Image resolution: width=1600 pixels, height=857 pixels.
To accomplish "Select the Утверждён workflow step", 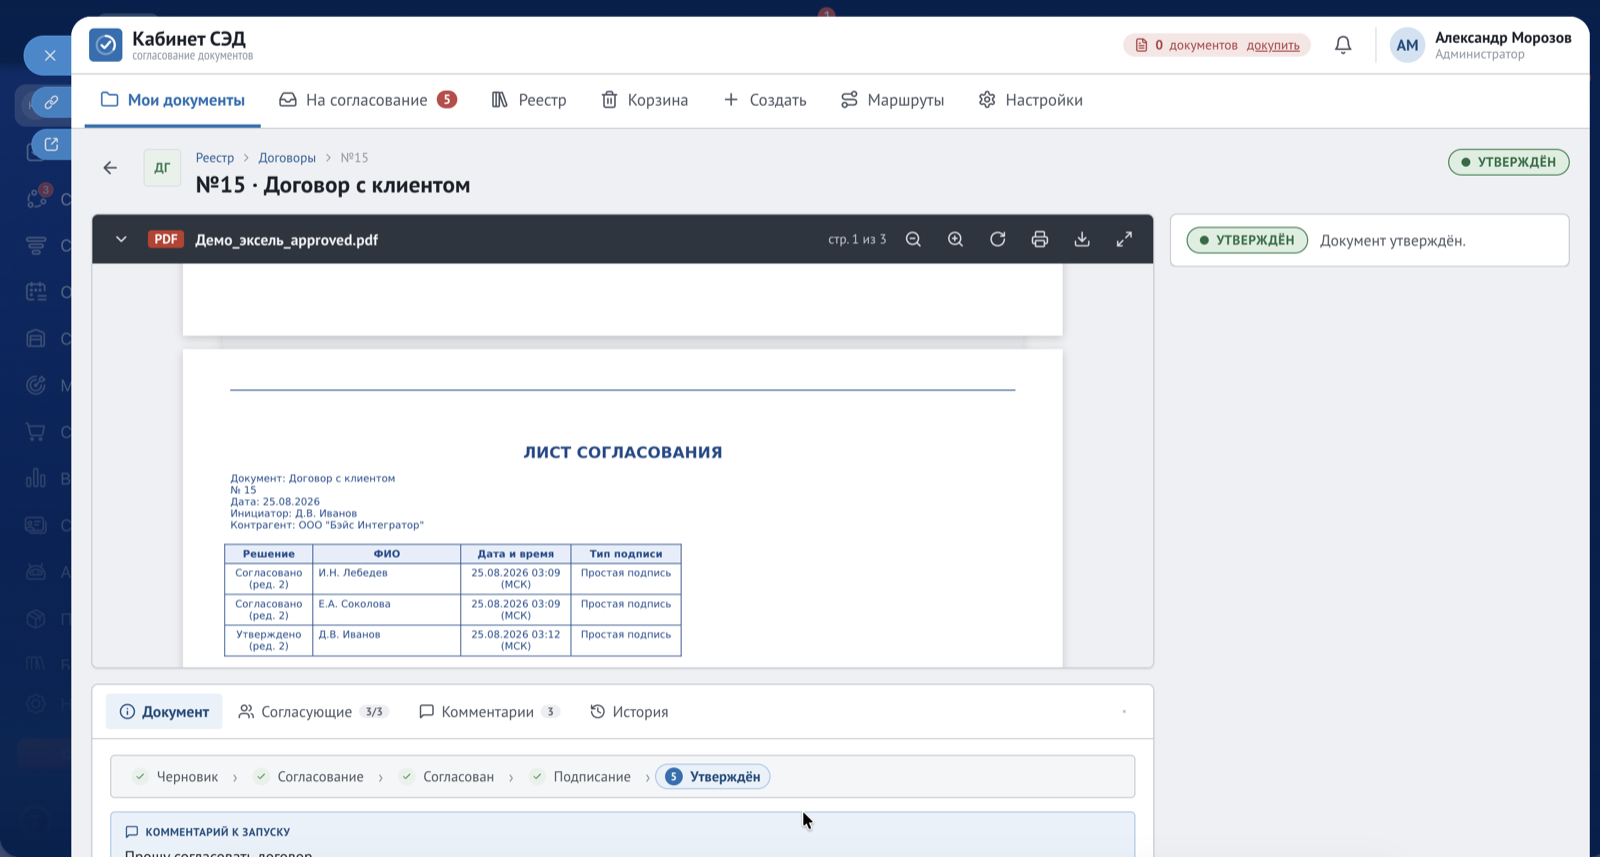I will click(x=713, y=777).
